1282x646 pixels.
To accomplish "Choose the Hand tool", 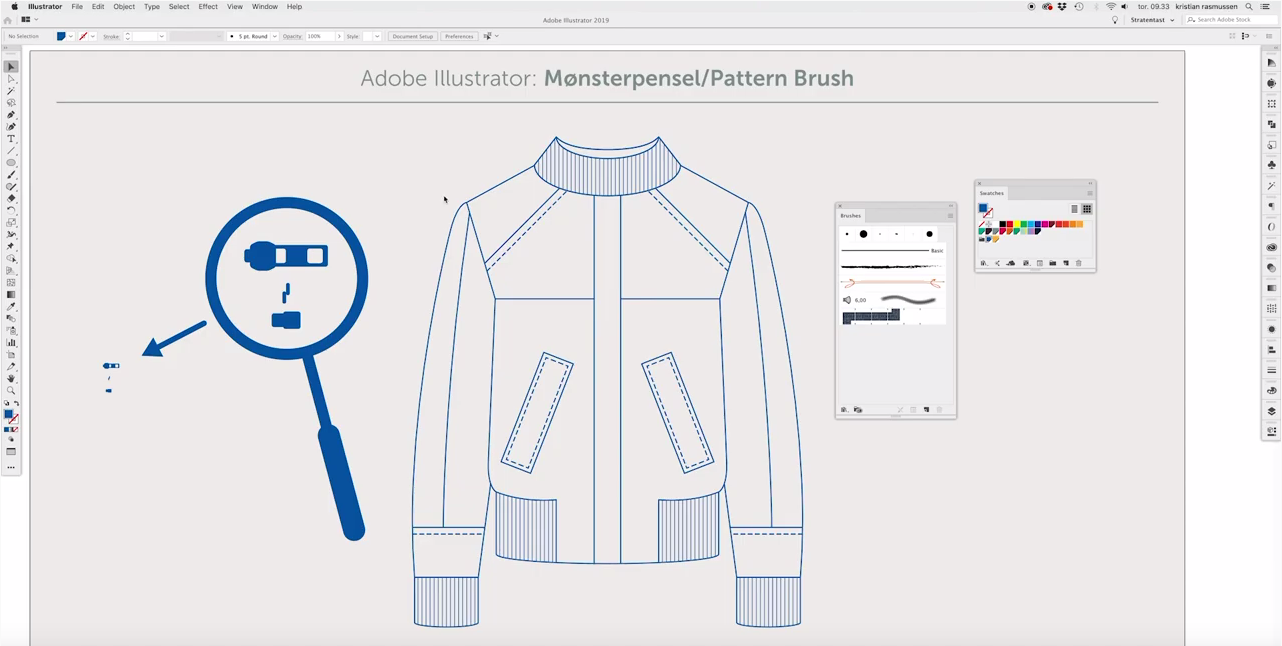I will tap(11, 379).
